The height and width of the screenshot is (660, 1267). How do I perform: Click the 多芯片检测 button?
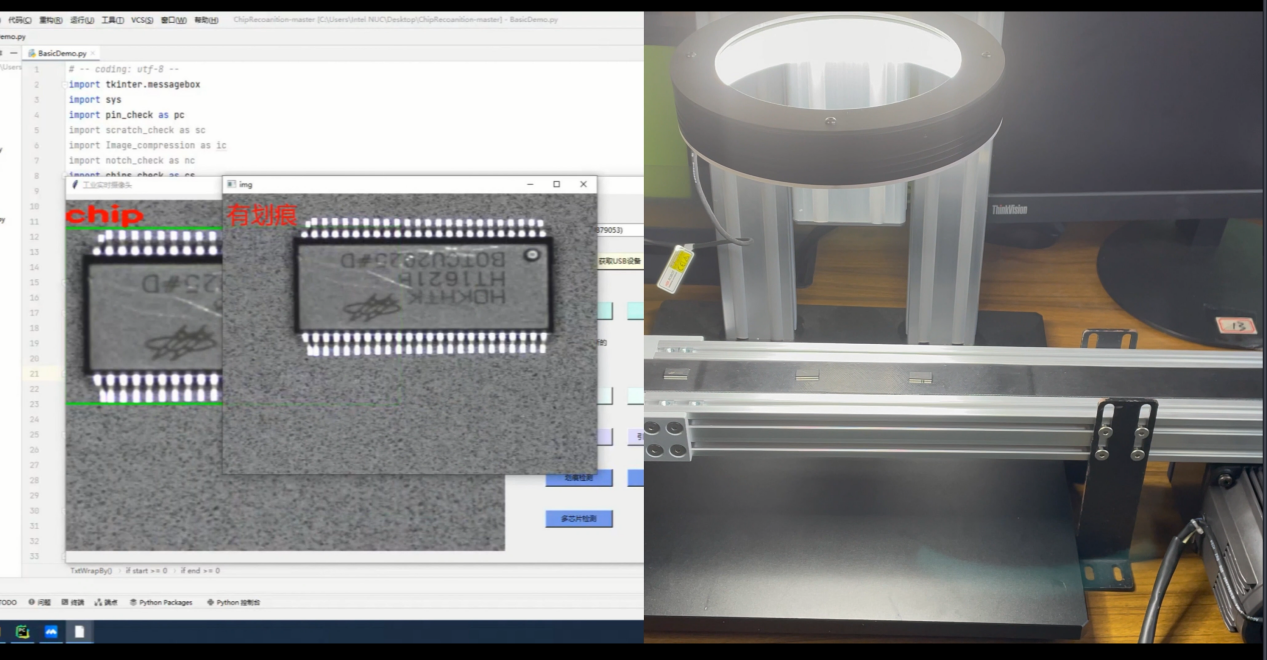click(x=578, y=519)
